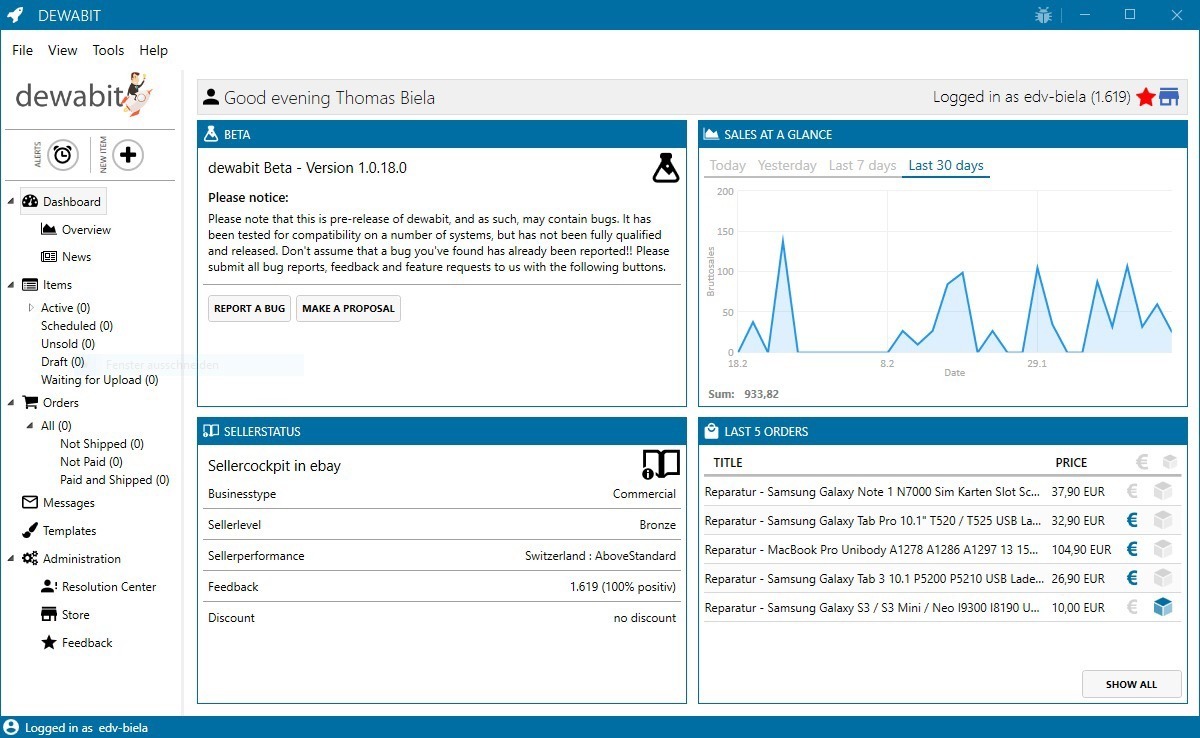Click the beta flask icon in Beta panel
This screenshot has height=738, width=1200.
point(665,168)
